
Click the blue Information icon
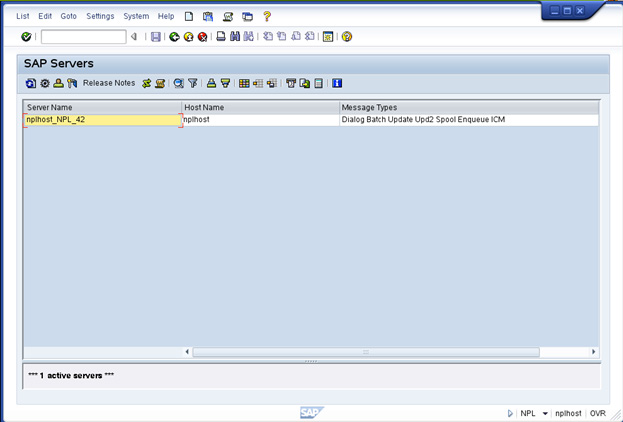[x=337, y=84]
